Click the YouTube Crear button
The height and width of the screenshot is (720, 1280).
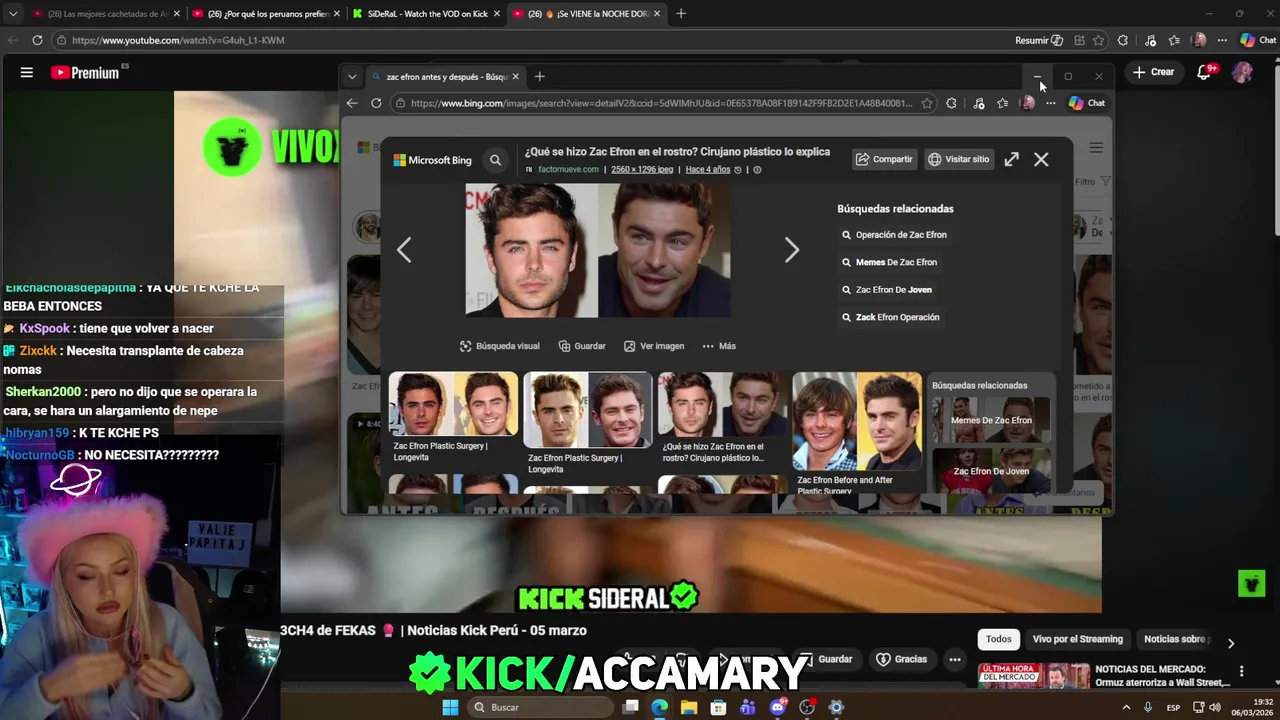[x=1153, y=72]
